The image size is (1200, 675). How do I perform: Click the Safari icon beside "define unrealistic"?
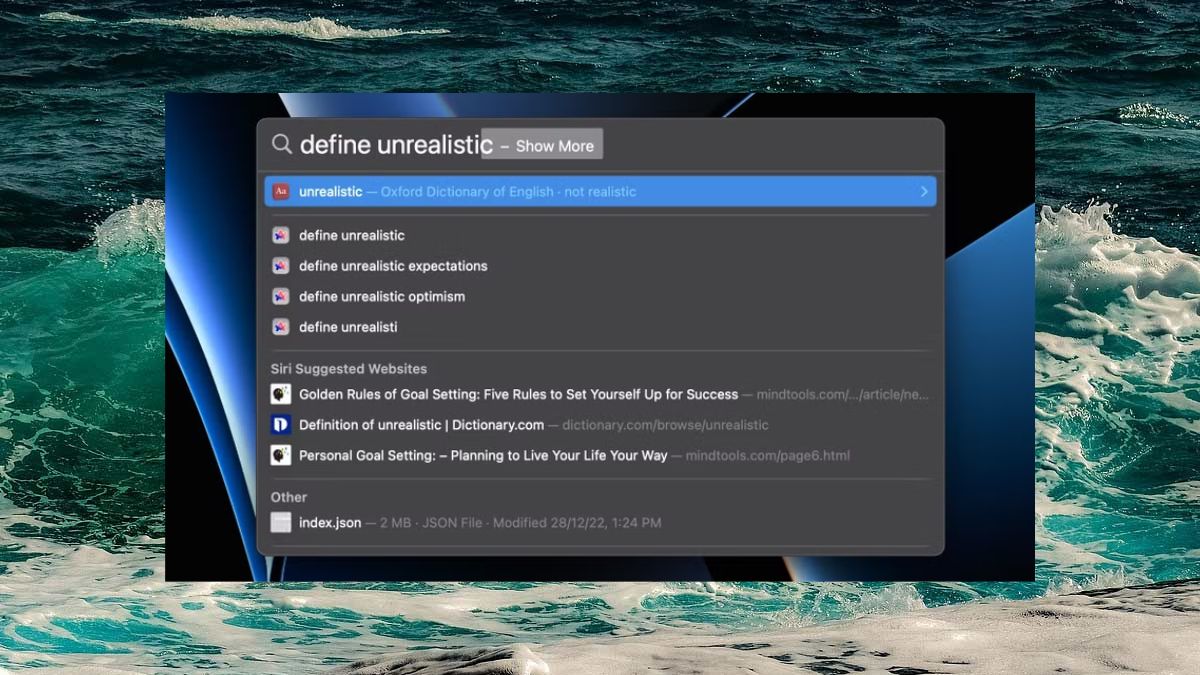(281, 236)
